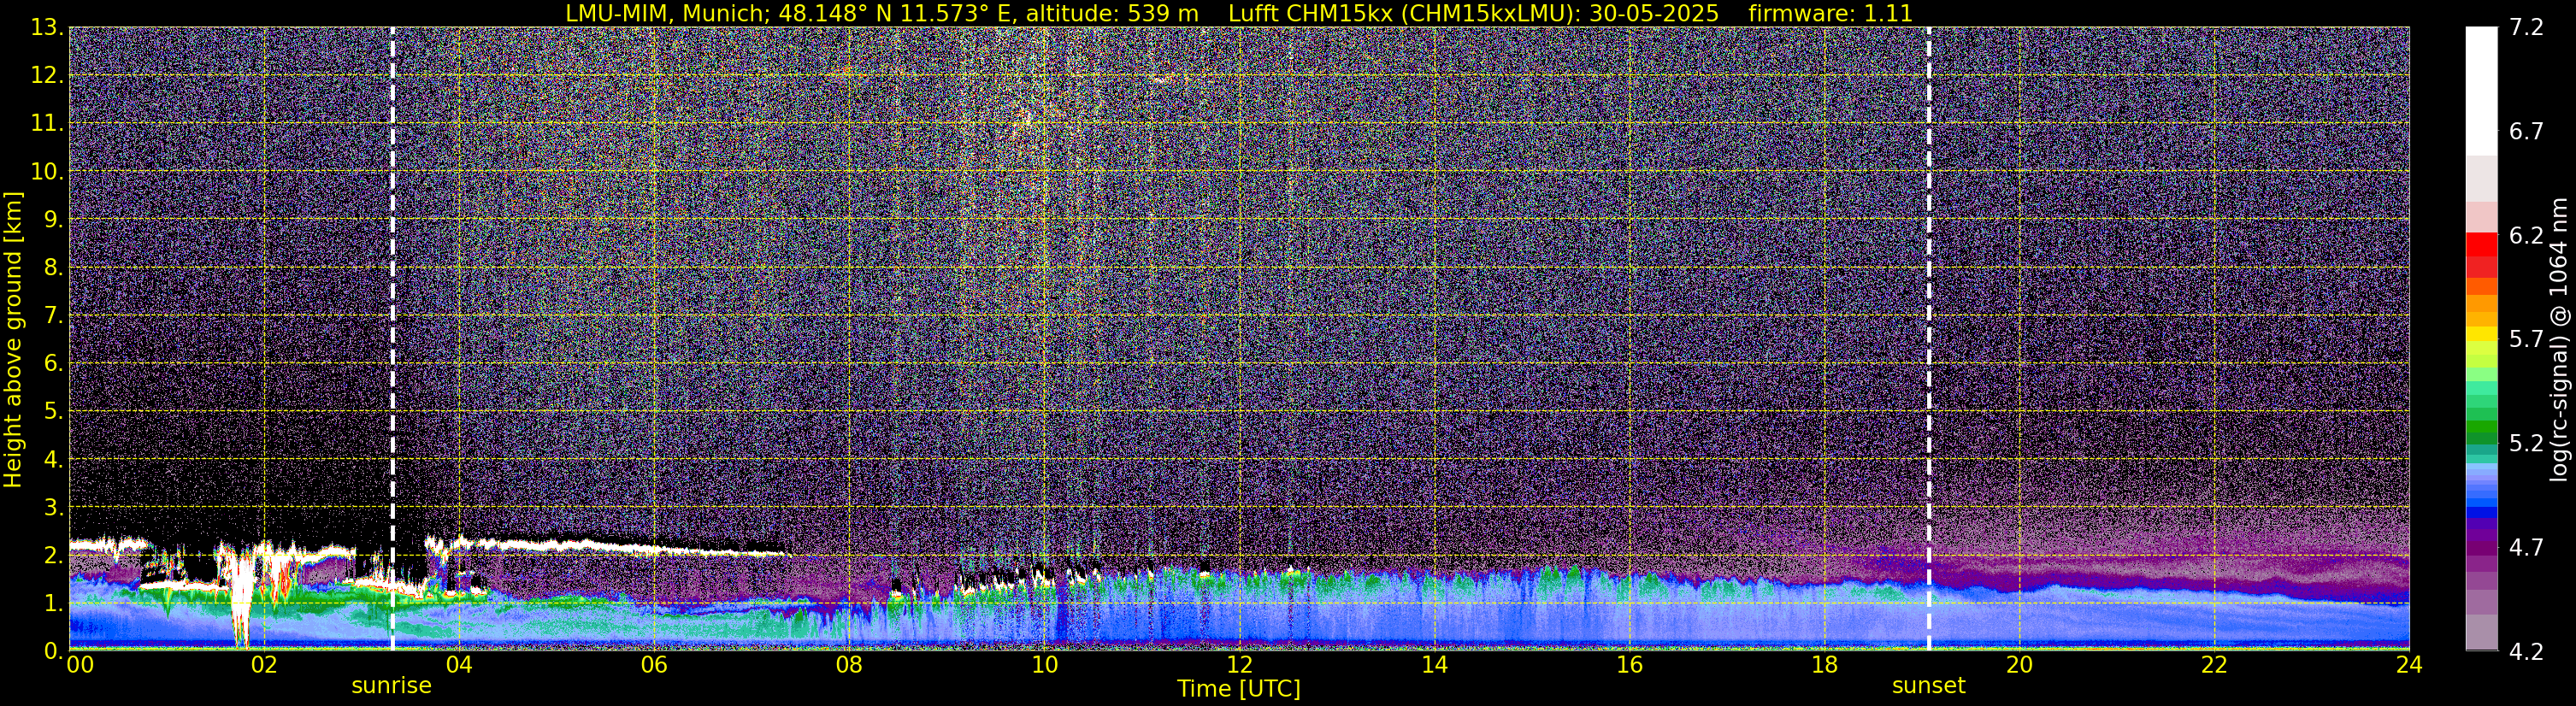Click the white dashed sunset line
The height and width of the screenshot is (706, 2576).
pyautogui.click(x=1928, y=339)
